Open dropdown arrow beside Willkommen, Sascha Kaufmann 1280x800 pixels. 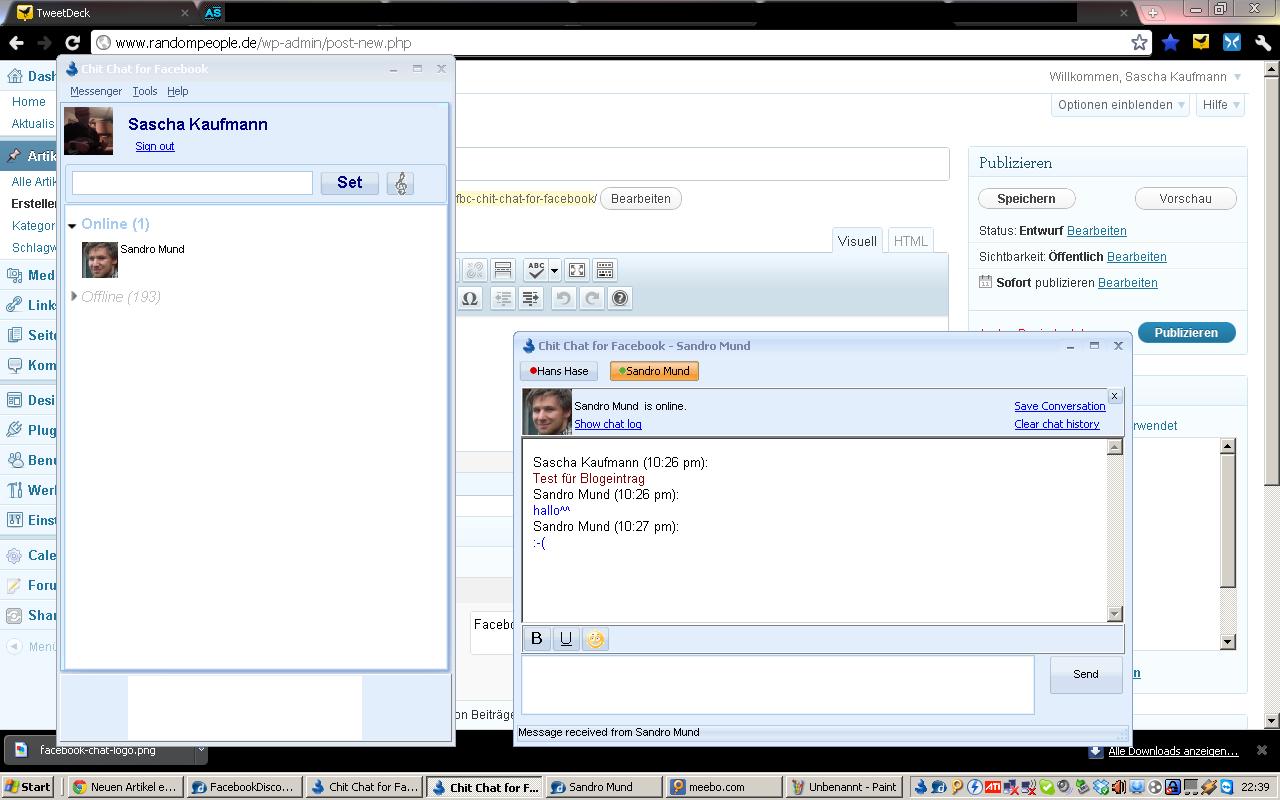(x=1237, y=77)
